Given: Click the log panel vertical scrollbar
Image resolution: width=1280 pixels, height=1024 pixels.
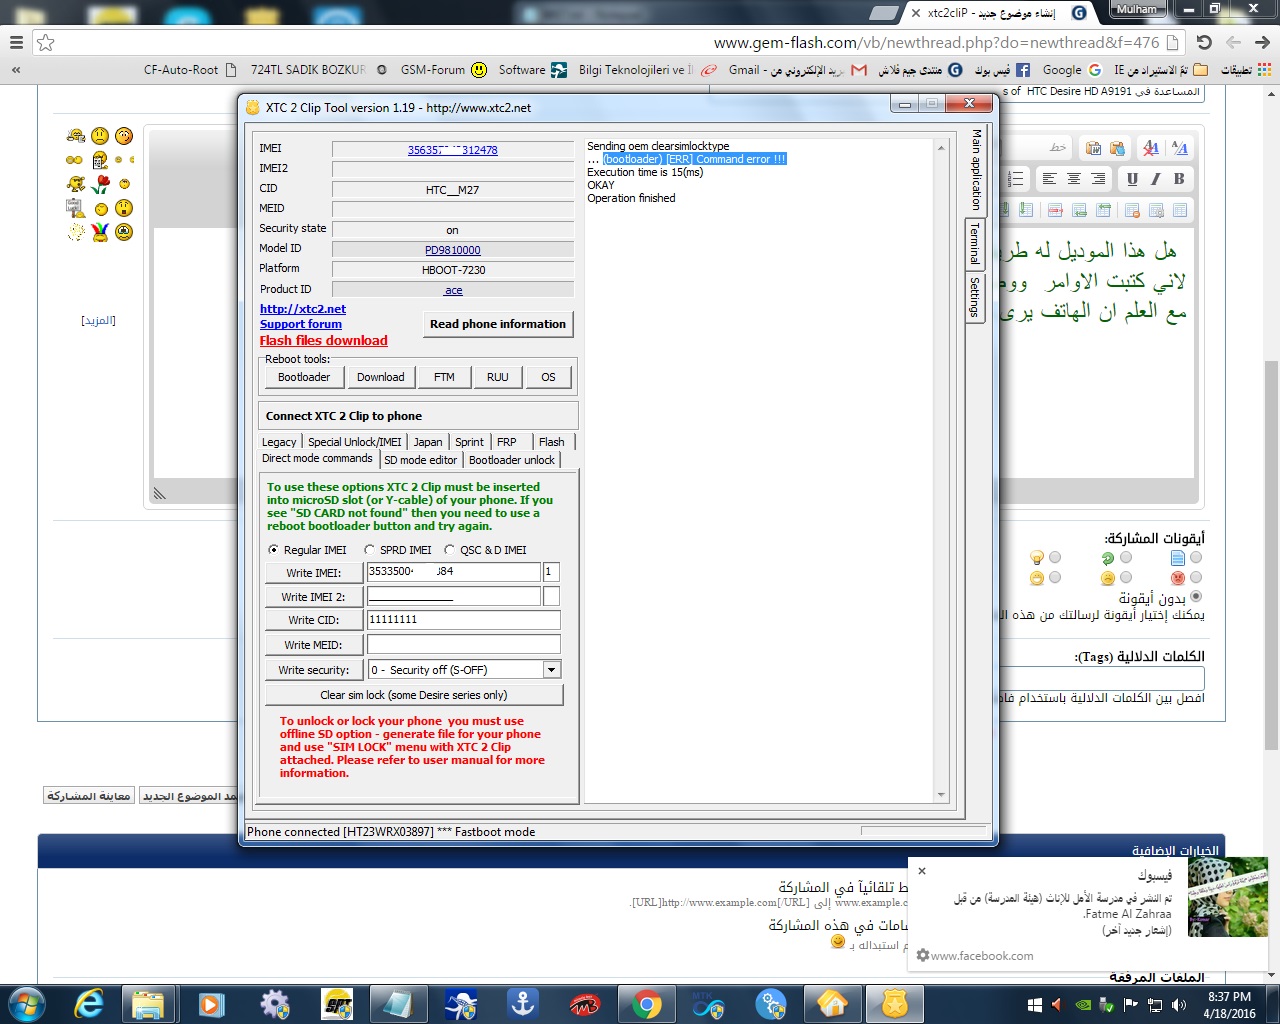Looking at the screenshot, I should (941, 471).
